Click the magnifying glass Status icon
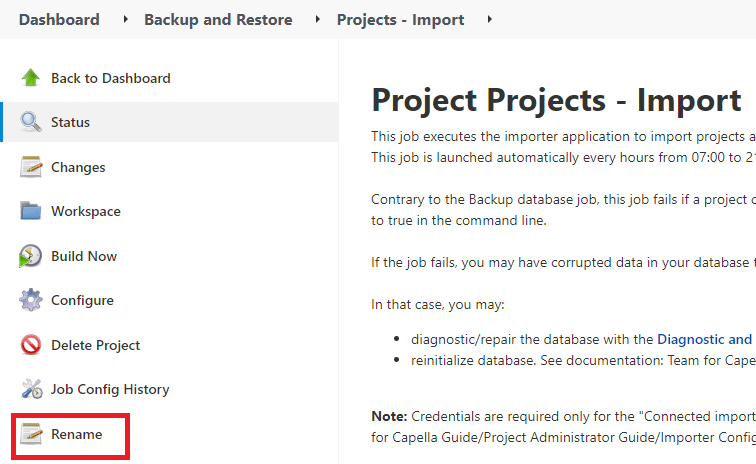 point(31,122)
